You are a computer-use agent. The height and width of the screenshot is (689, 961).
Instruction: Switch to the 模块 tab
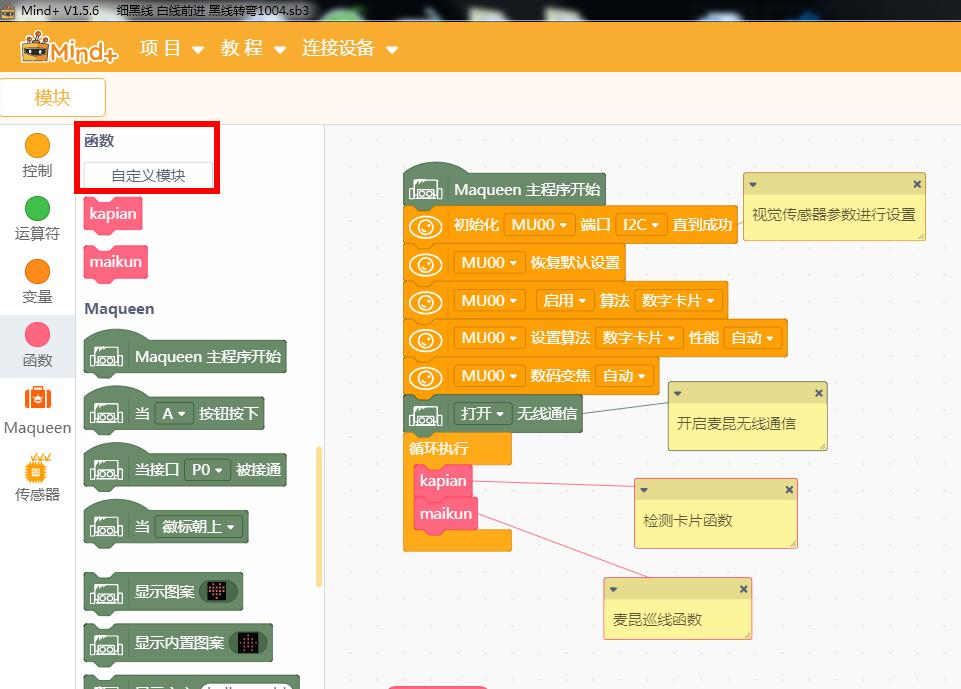53,97
